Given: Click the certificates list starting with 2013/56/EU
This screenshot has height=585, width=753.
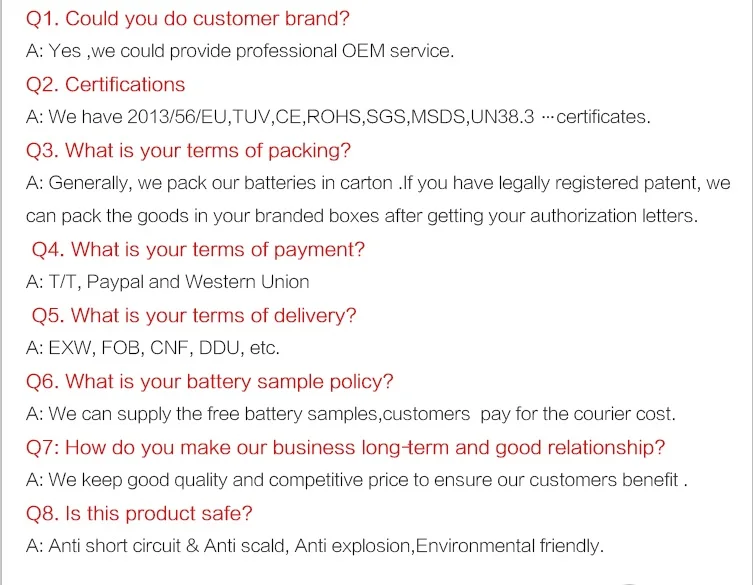Looking at the screenshot, I should point(338,117).
